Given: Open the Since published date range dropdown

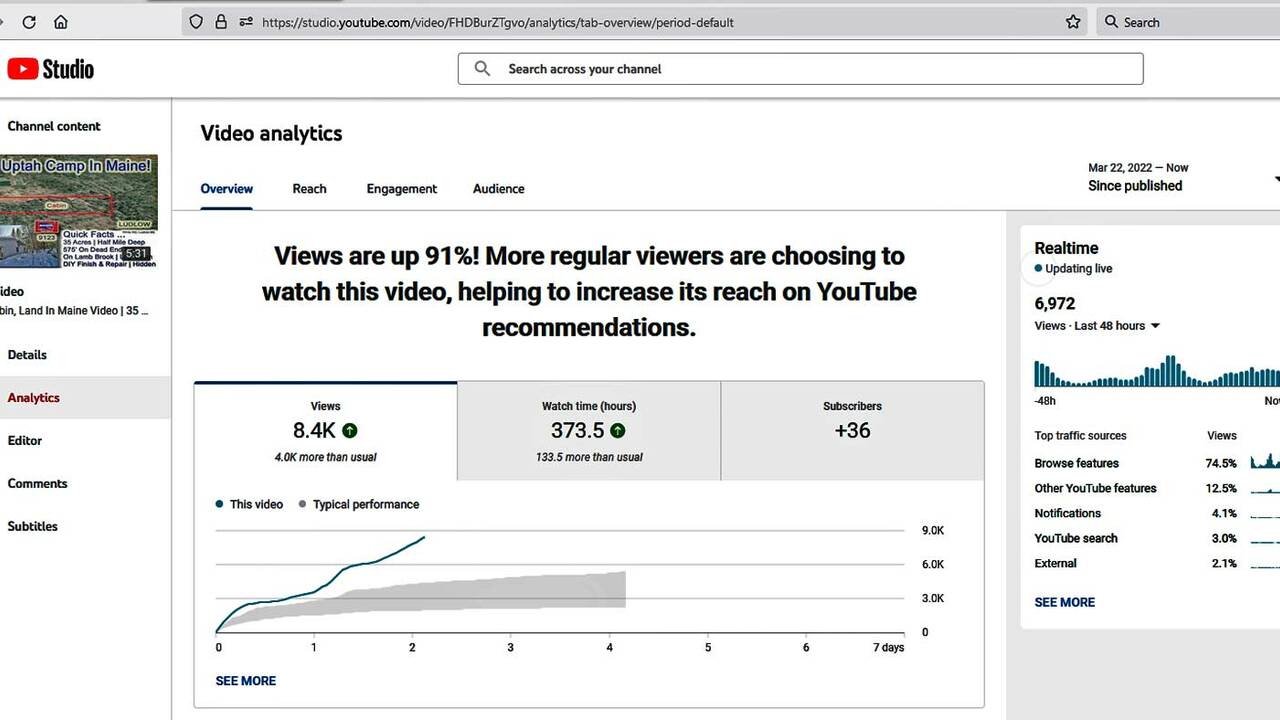Looking at the screenshot, I should (x=1182, y=177).
